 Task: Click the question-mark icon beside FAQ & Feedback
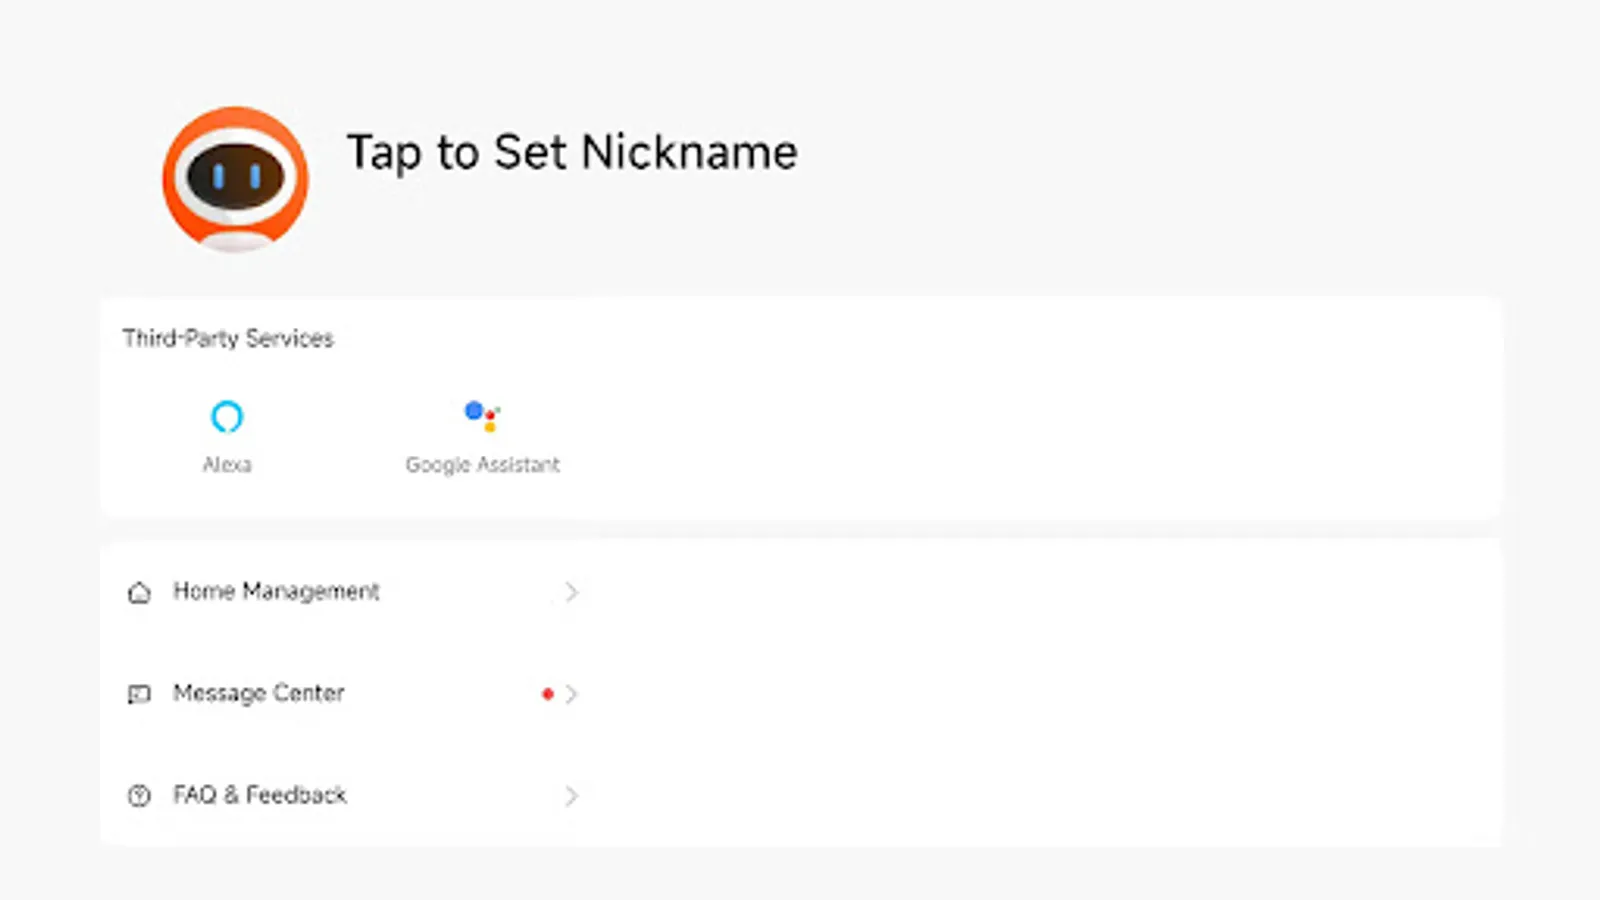coord(140,796)
